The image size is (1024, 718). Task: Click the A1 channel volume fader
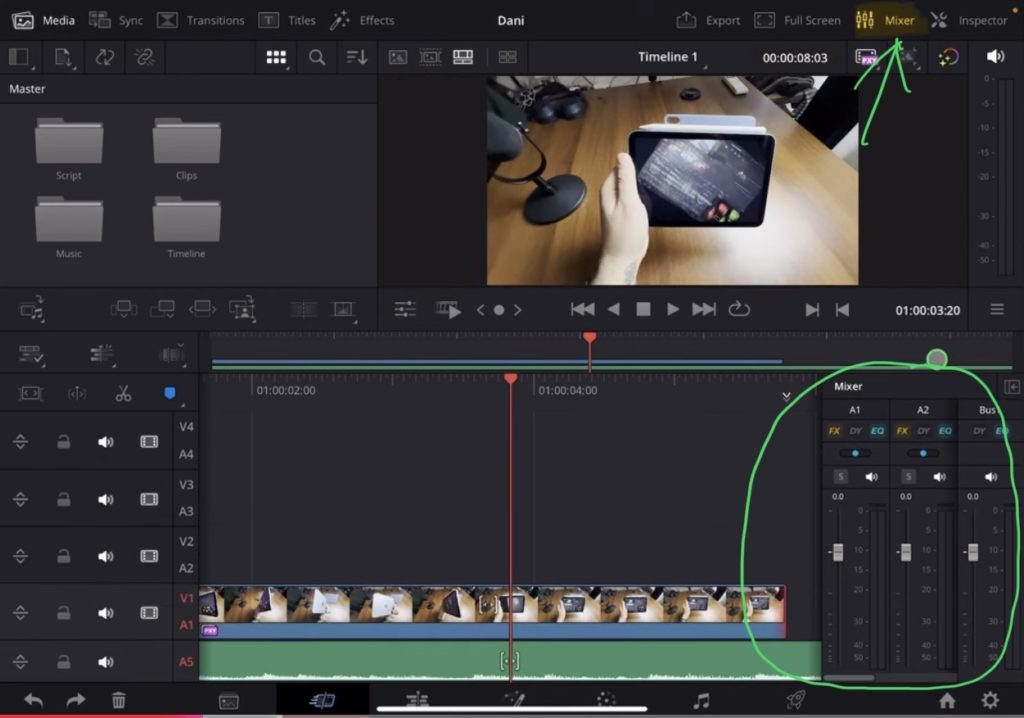pyautogui.click(x=837, y=552)
